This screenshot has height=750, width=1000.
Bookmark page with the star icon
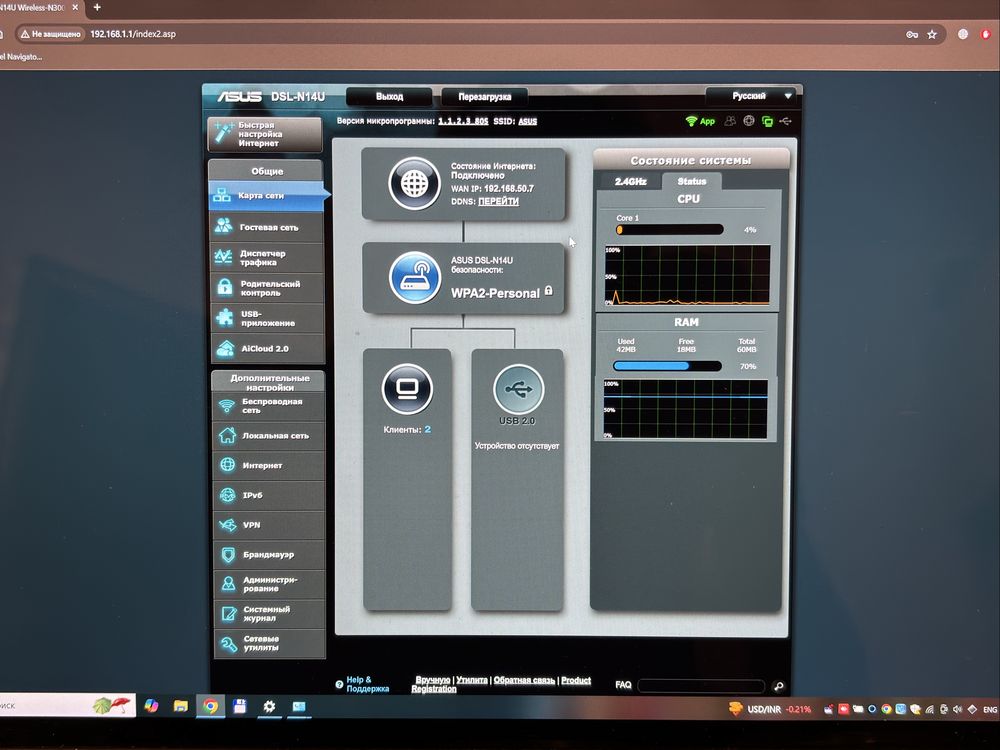pos(932,34)
